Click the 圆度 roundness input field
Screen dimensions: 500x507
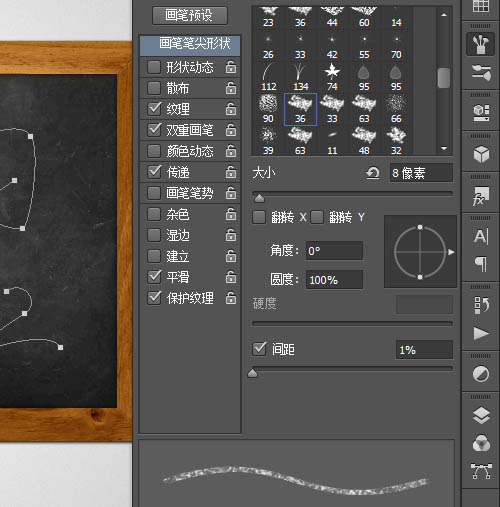334,279
